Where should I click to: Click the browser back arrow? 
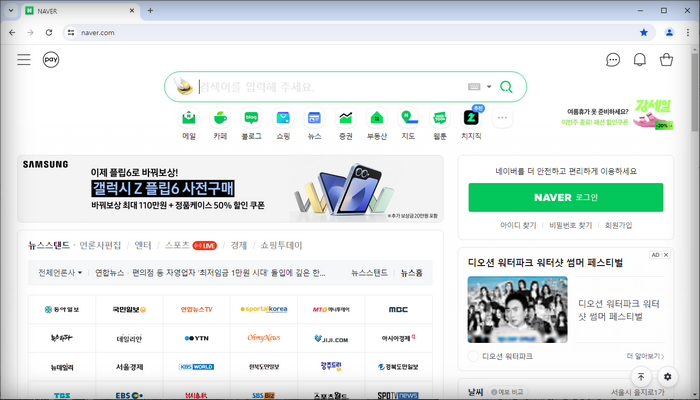coord(12,33)
